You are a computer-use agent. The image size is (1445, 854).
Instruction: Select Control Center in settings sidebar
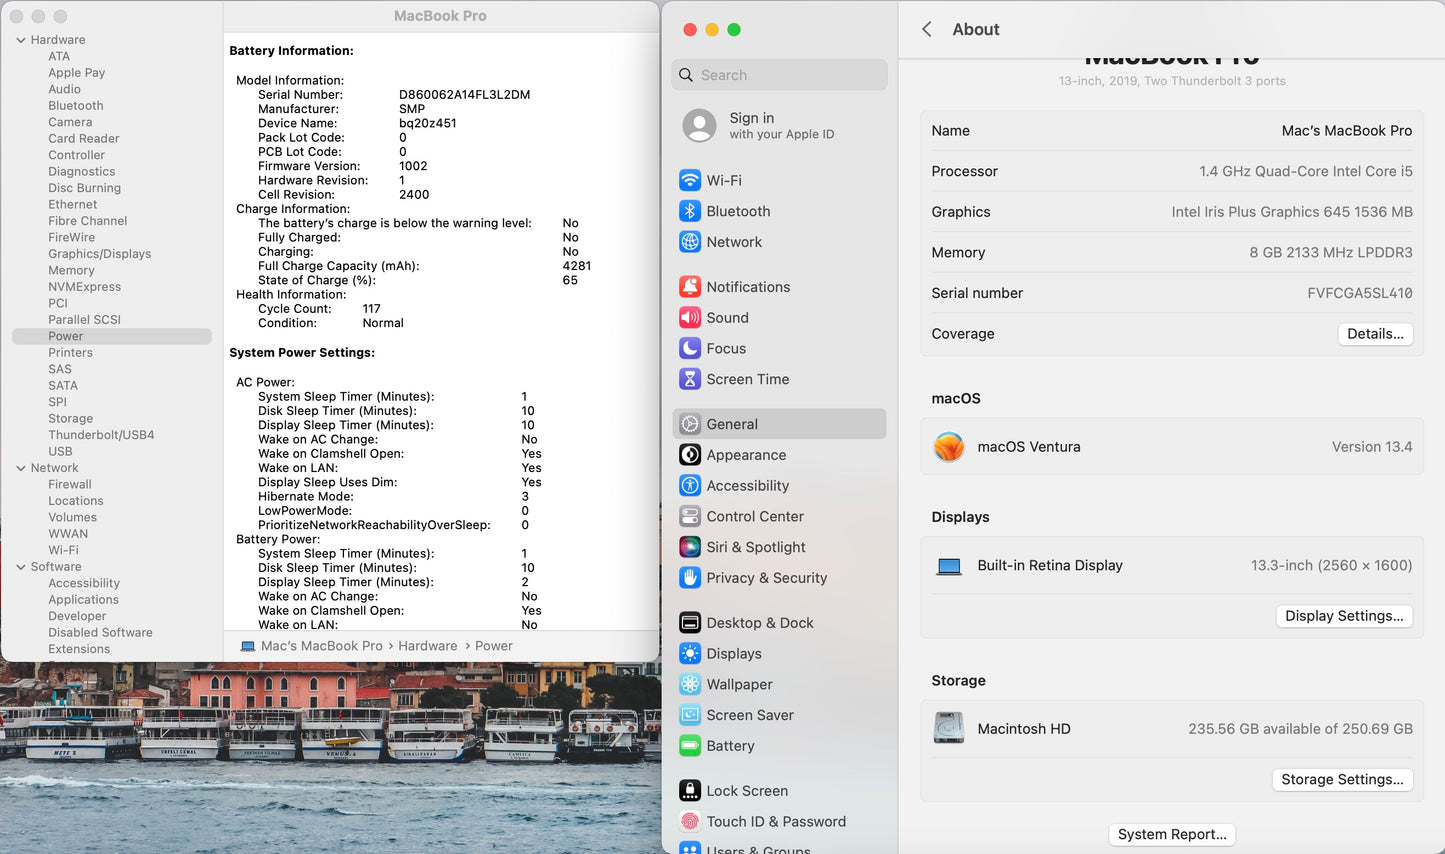point(755,516)
